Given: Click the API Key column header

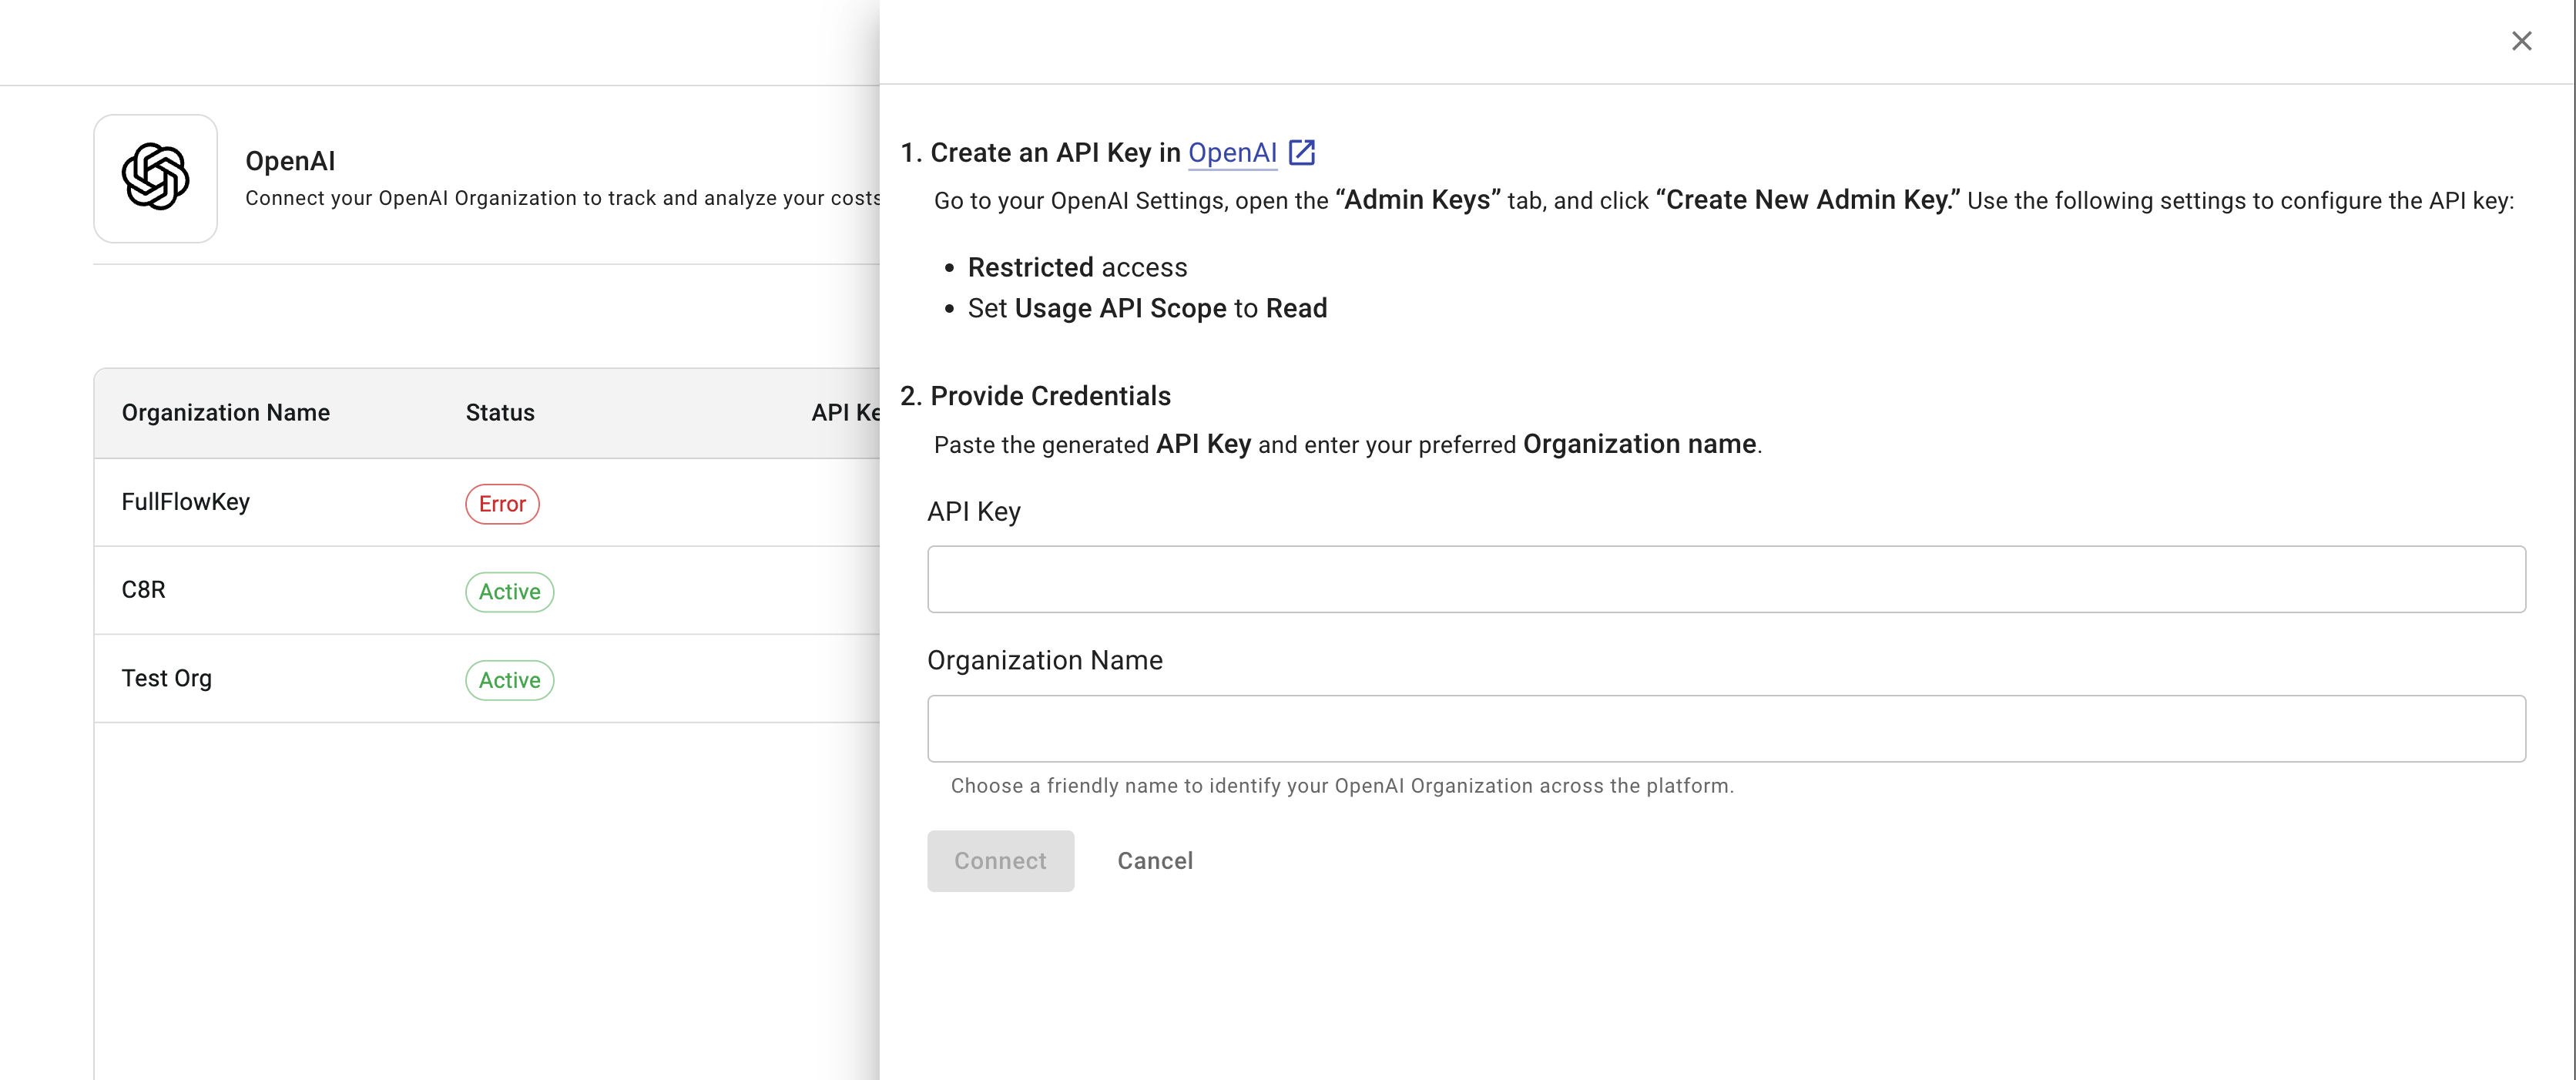Looking at the screenshot, I should [x=845, y=413].
